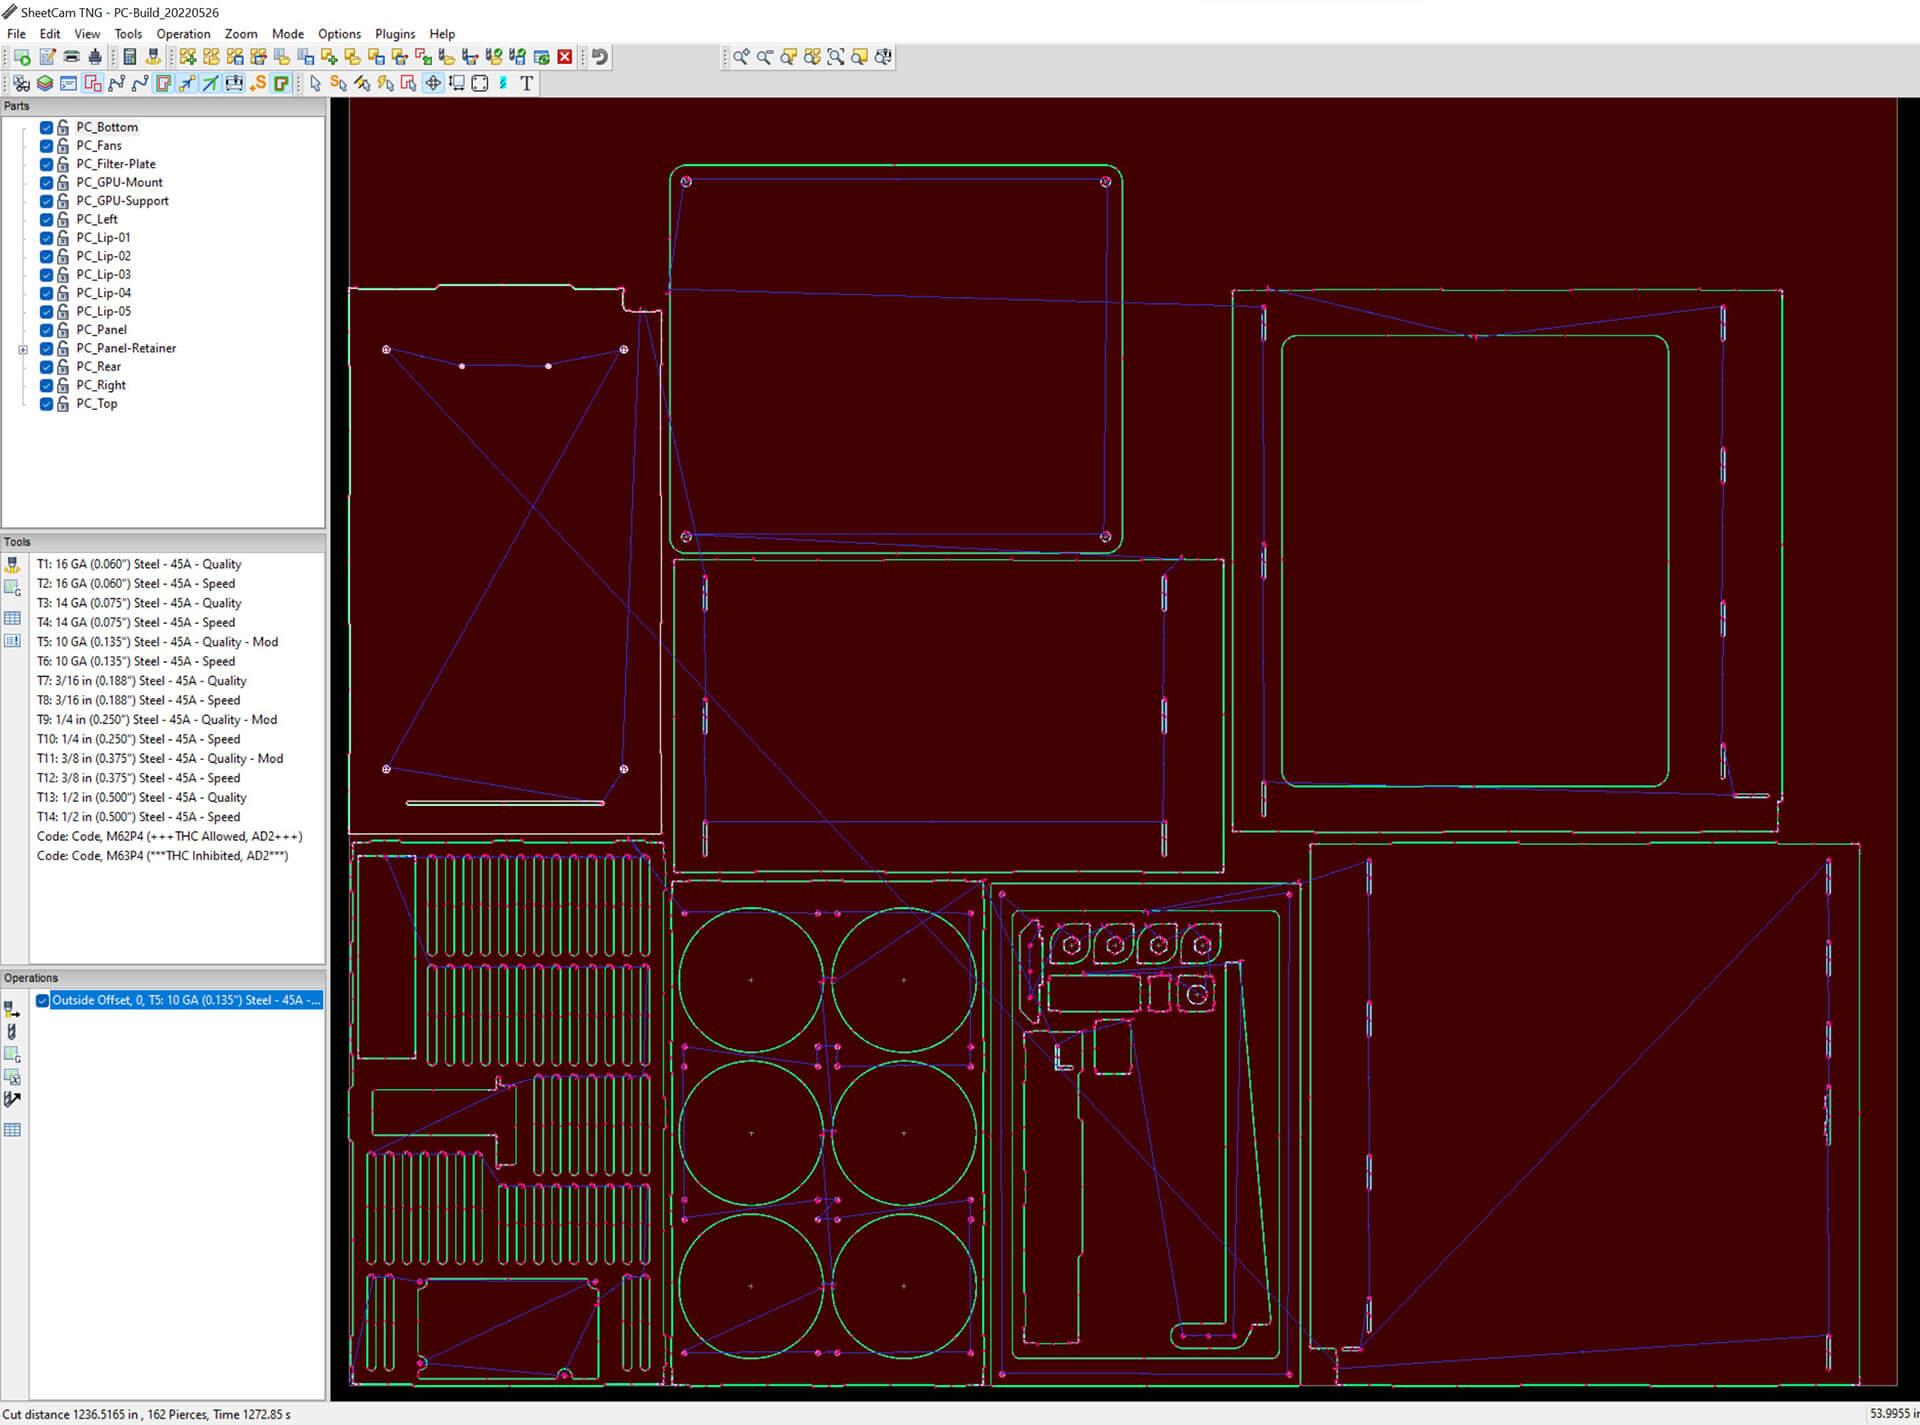The height and width of the screenshot is (1425, 1920).
Task: Select the Text tool in the drawing toolbar
Action: (527, 84)
